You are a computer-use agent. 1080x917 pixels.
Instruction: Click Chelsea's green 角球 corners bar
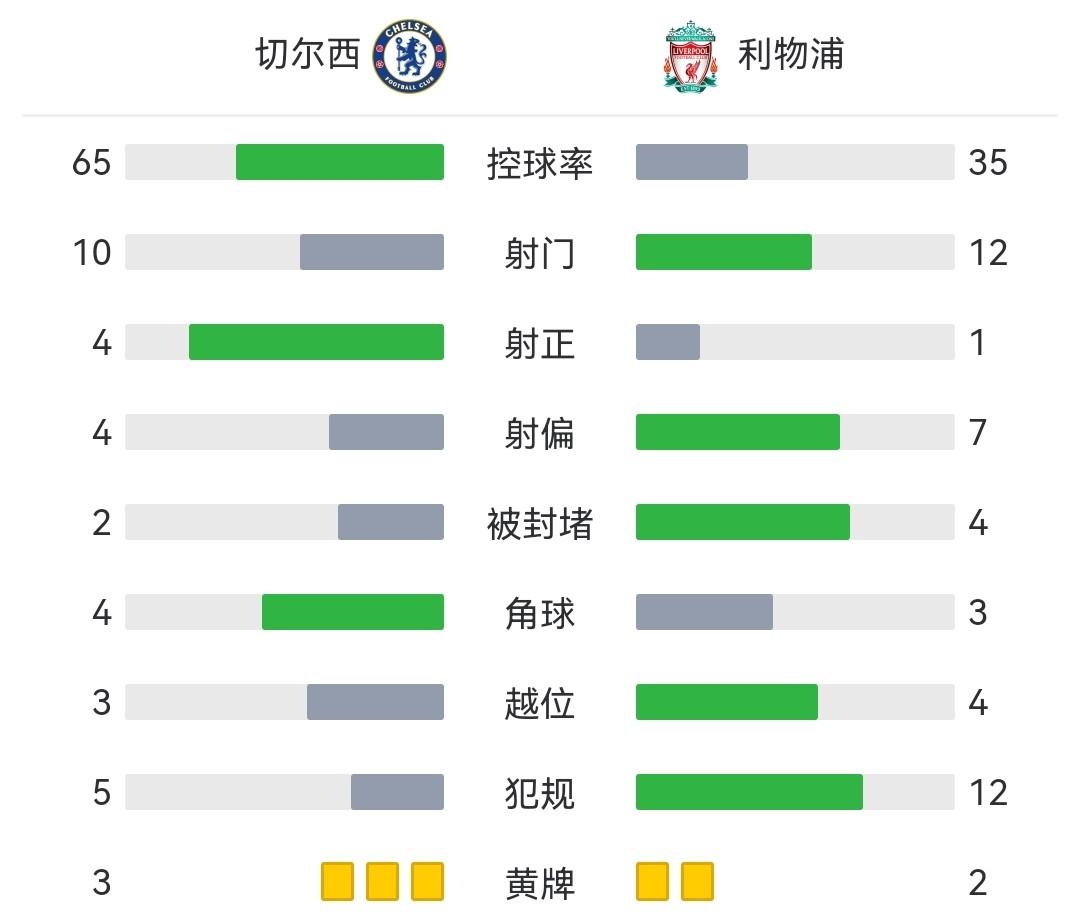353,612
